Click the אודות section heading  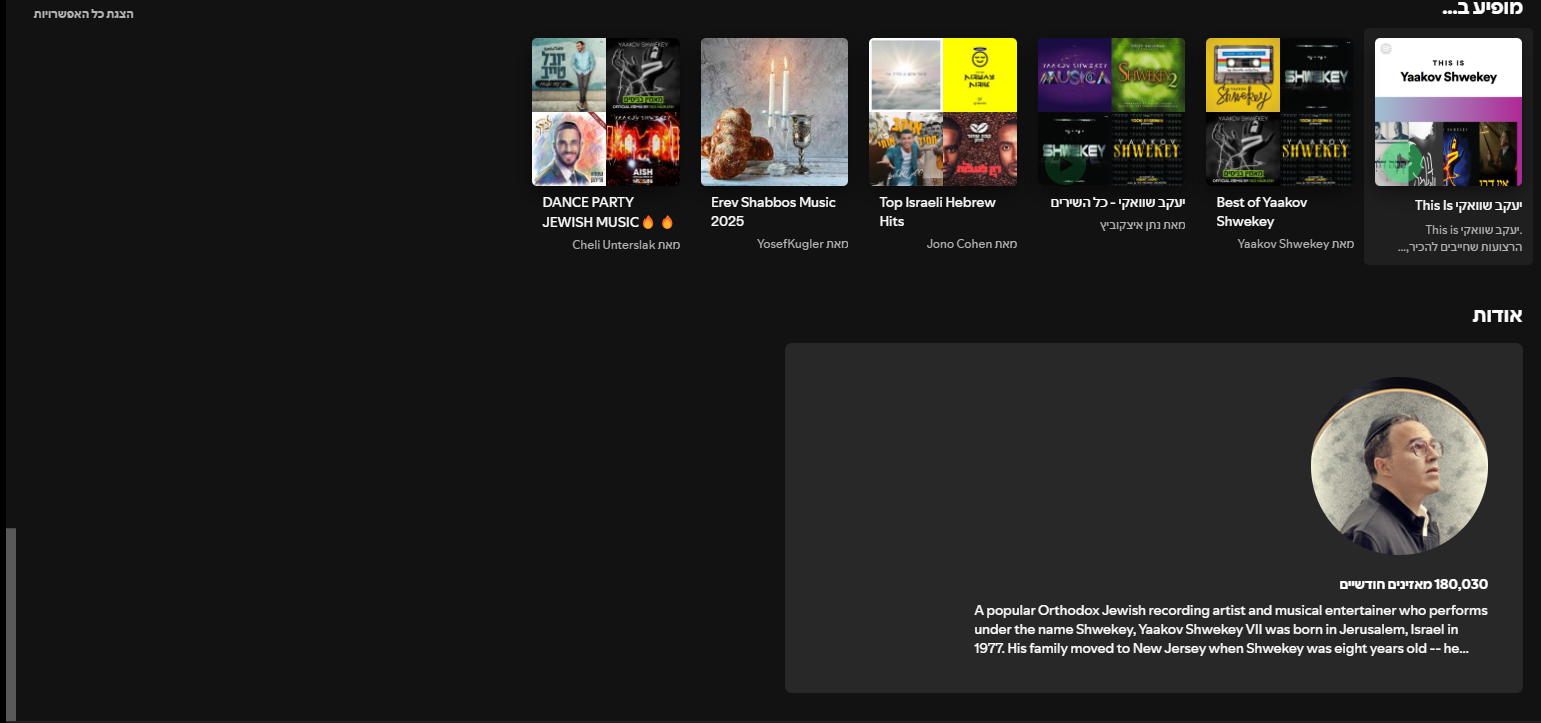click(x=1497, y=316)
